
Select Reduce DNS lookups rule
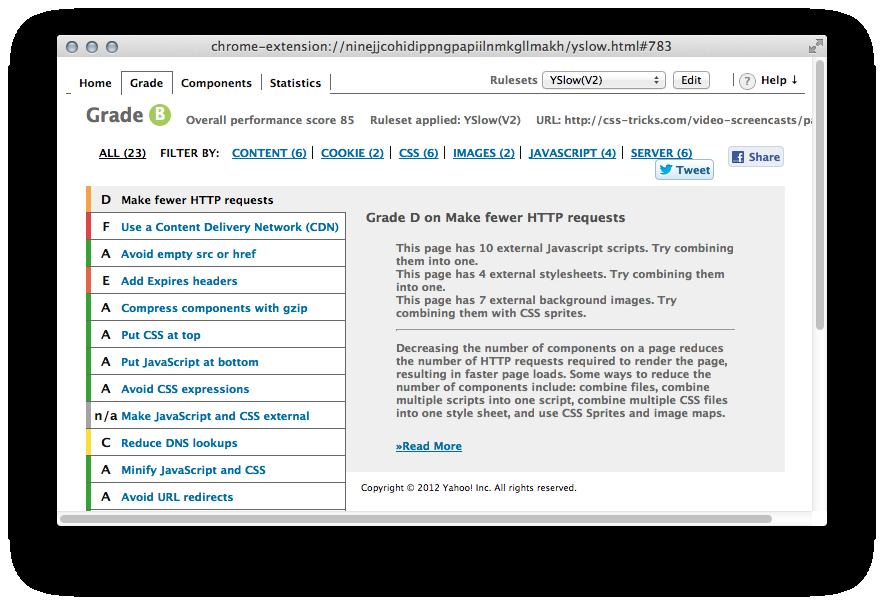[x=216, y=443]
